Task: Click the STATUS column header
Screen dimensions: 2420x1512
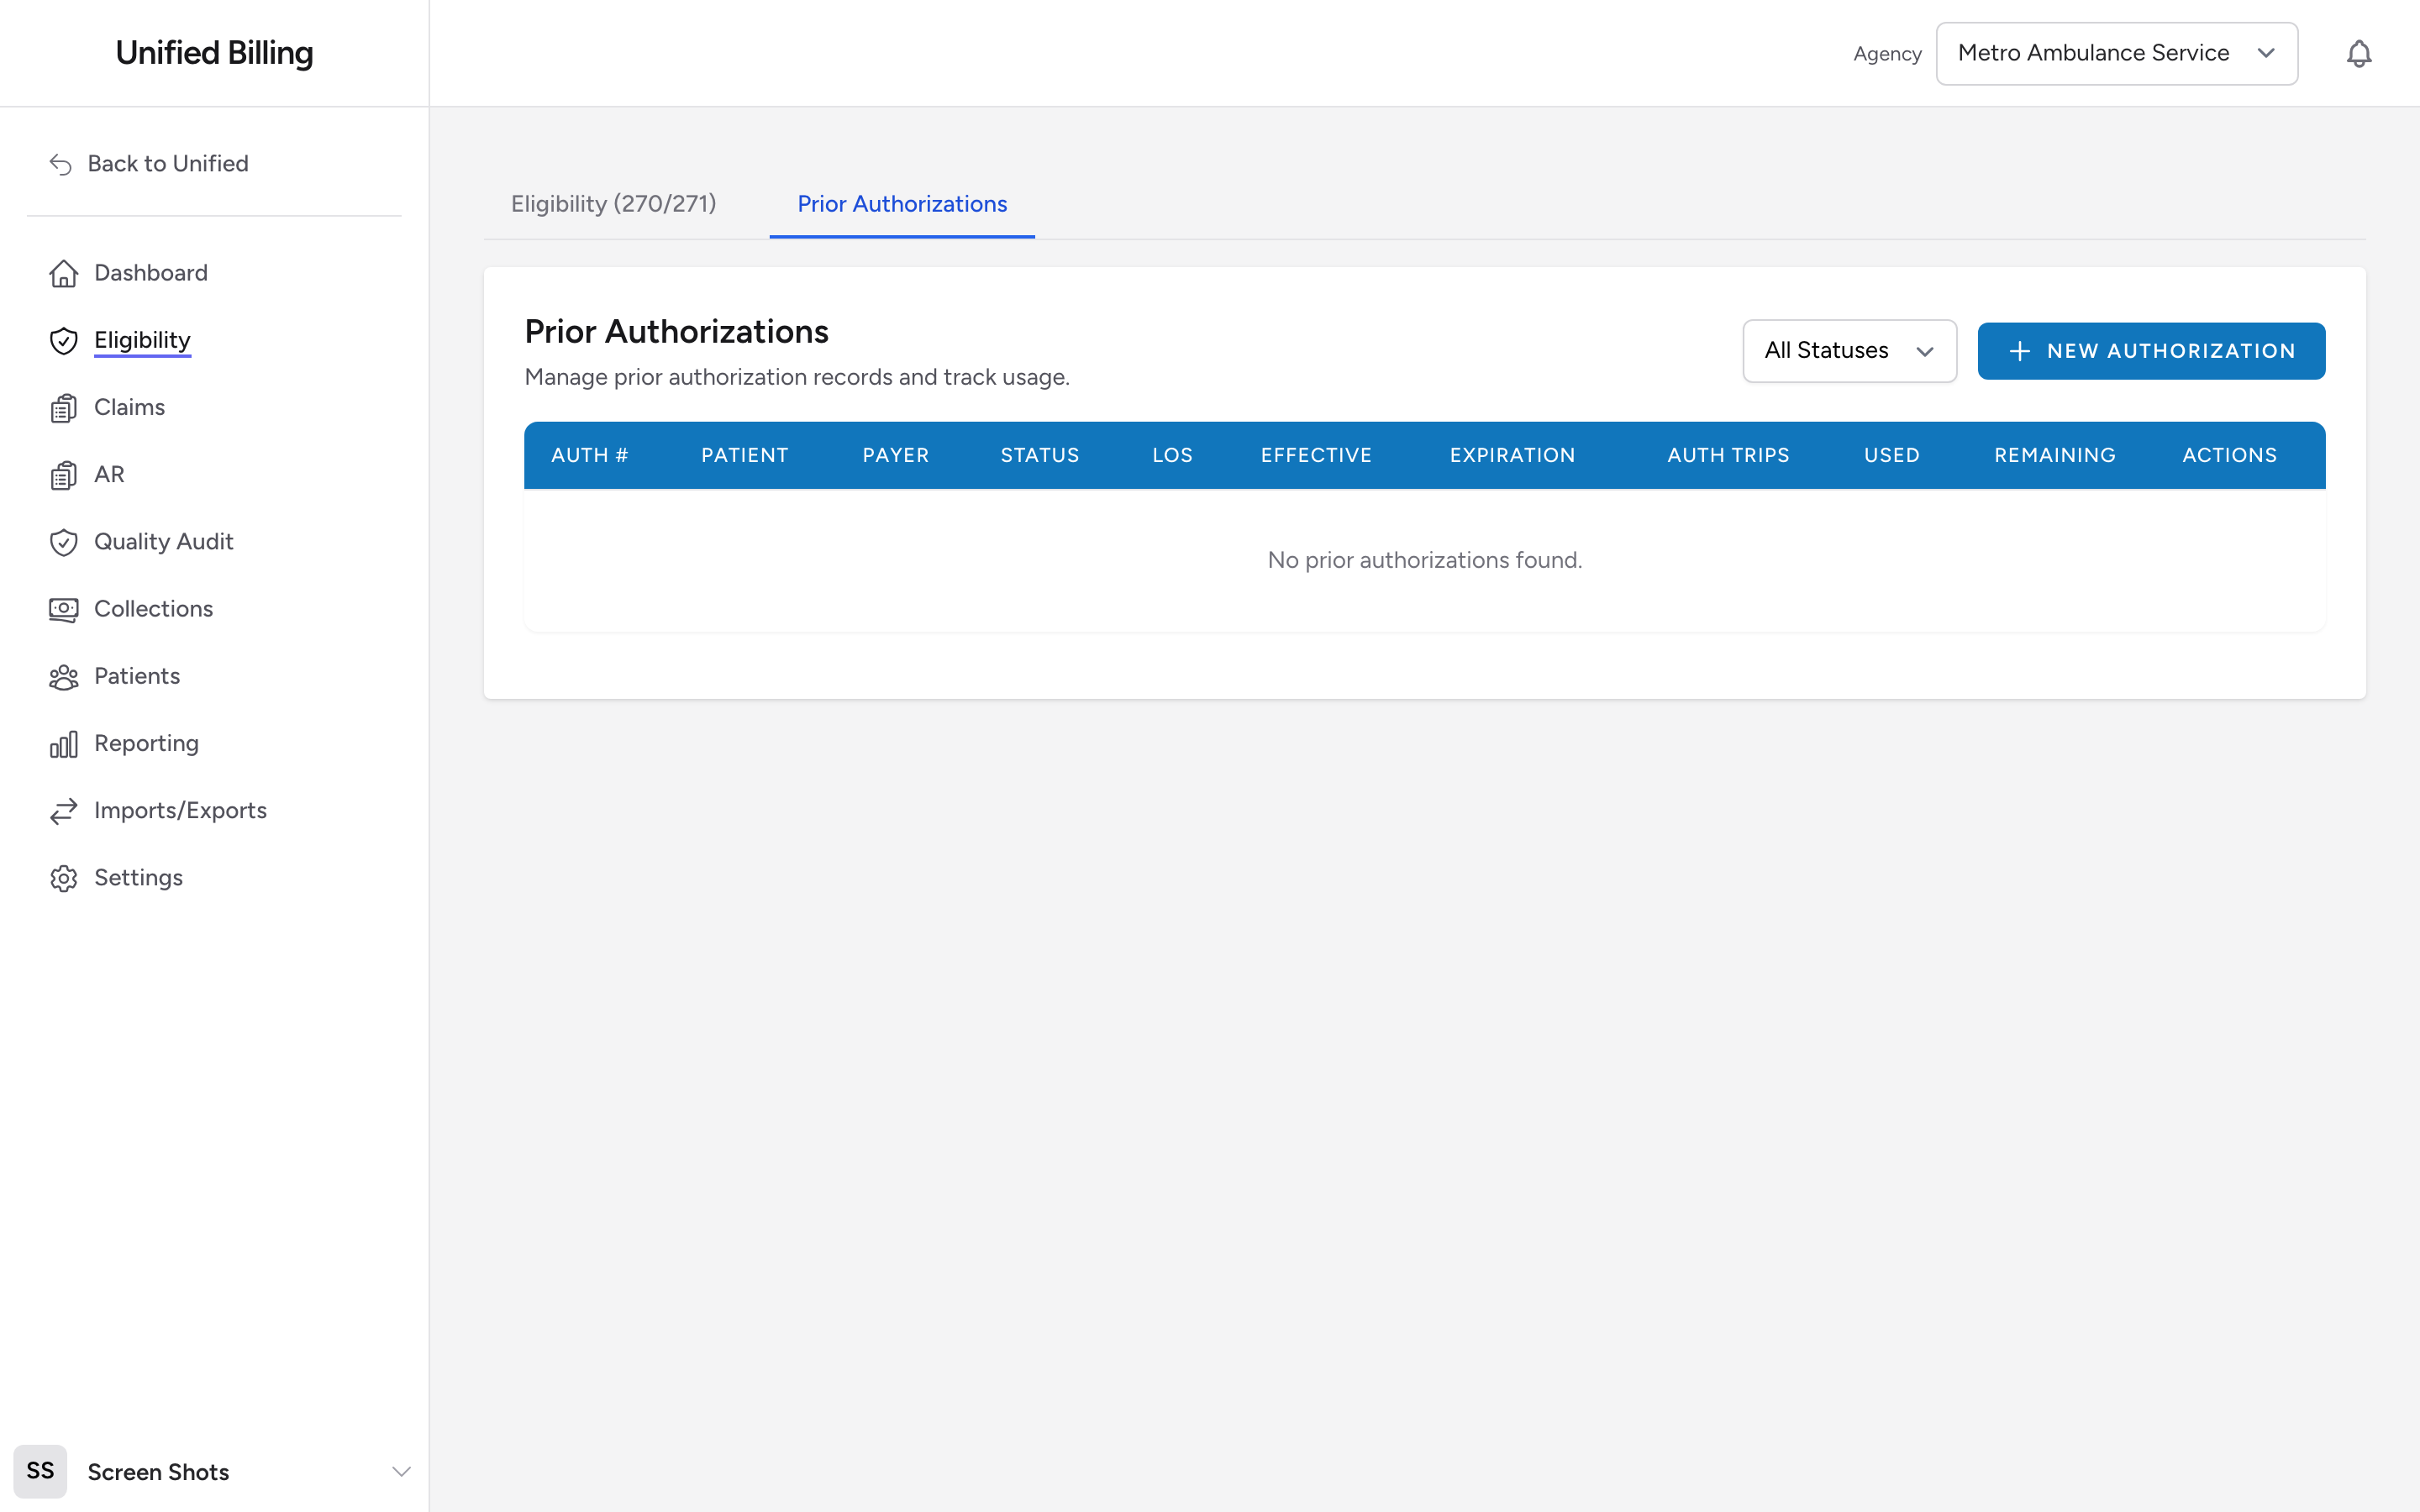Action: (x=1040, y=455)
